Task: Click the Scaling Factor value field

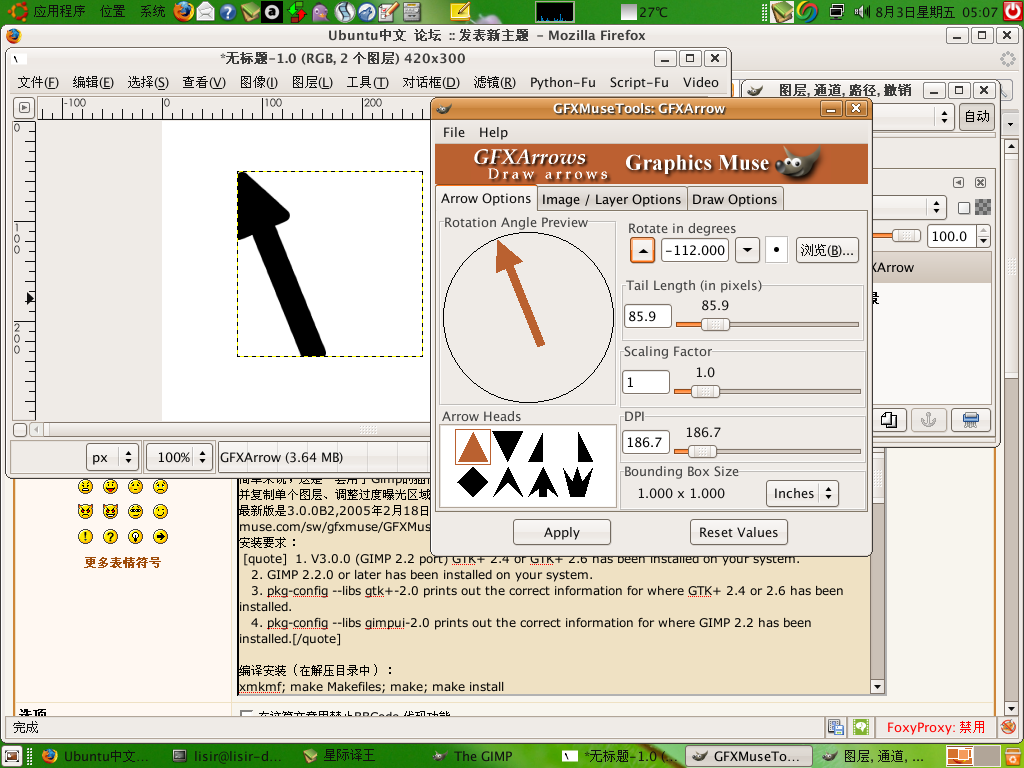Action: (646, 382)
